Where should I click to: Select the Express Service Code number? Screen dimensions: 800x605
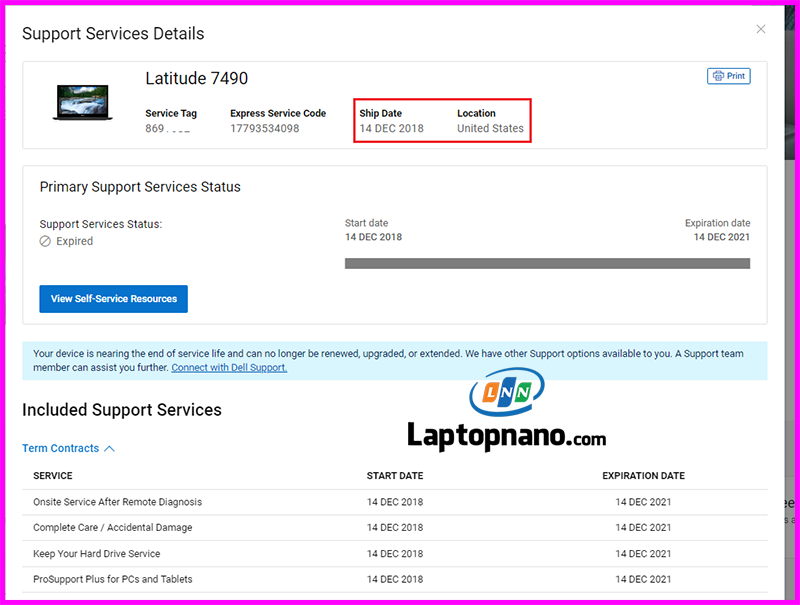(264, 129)
